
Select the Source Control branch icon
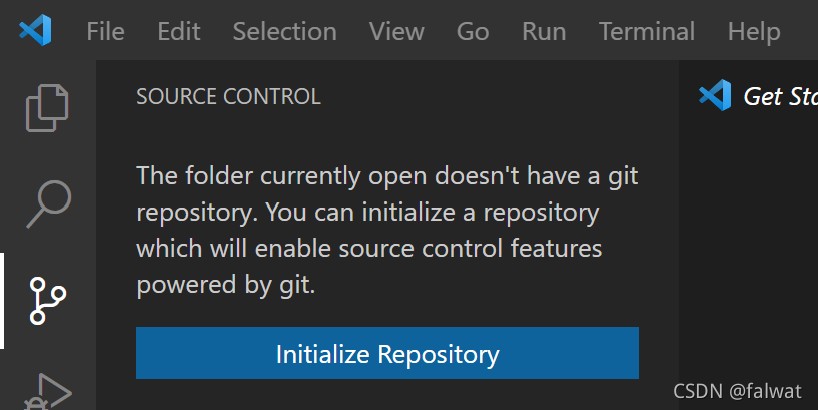[47, 300]
